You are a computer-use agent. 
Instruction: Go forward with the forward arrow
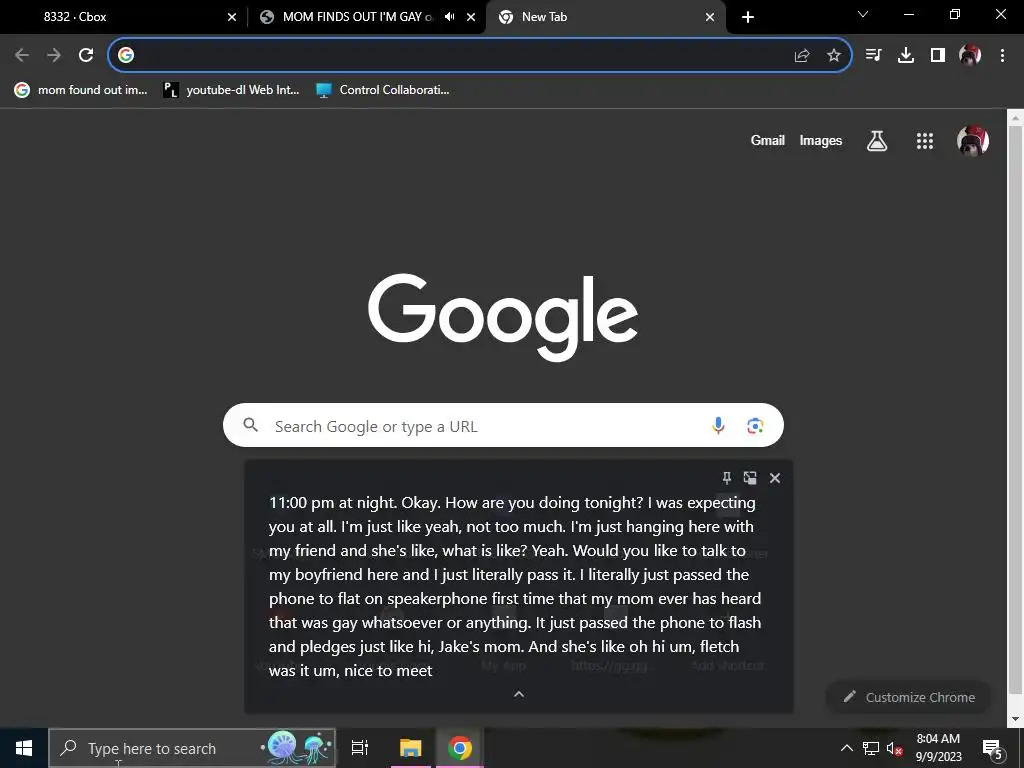54,55
